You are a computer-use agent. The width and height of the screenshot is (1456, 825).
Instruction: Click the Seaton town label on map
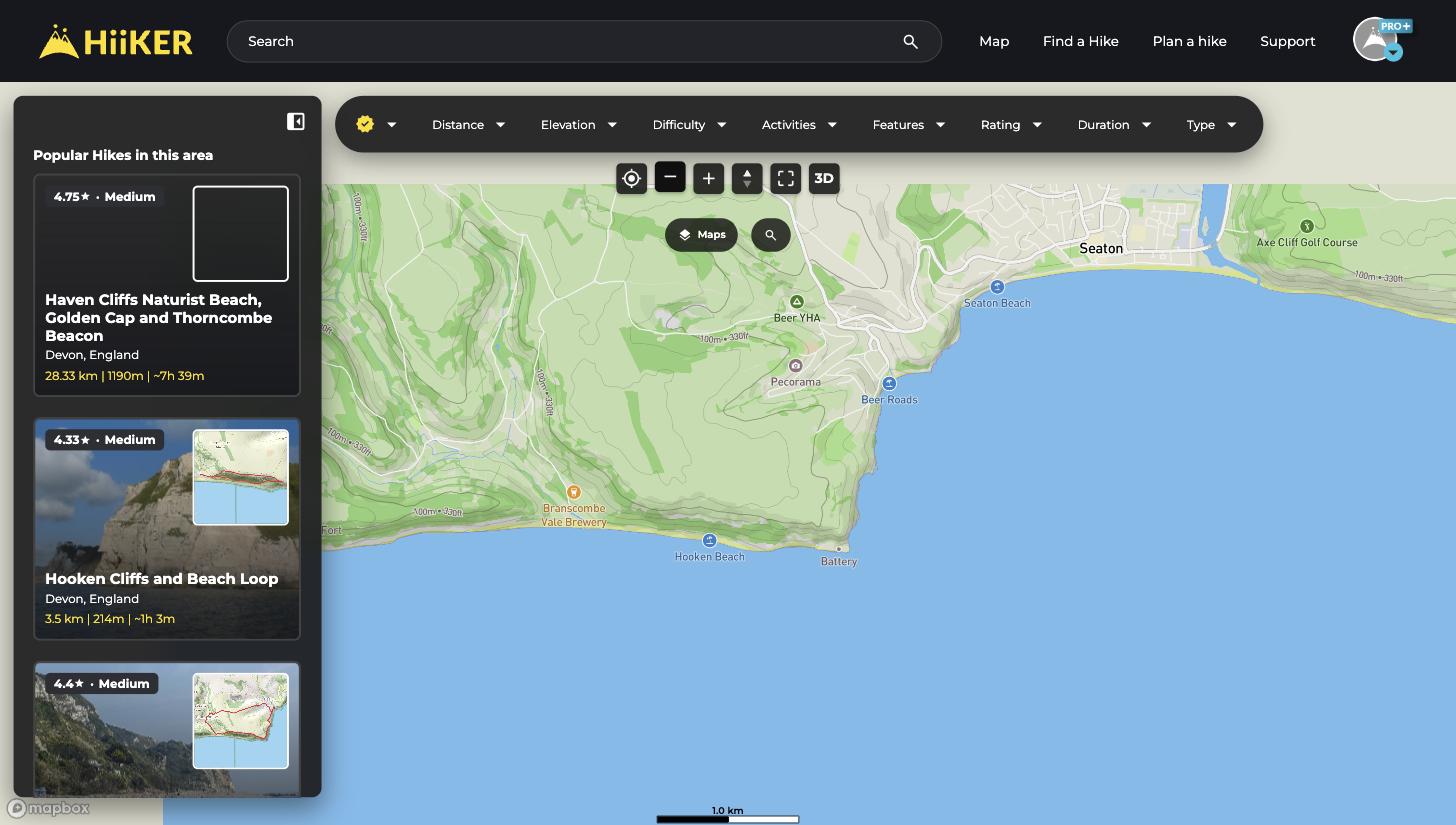[x=1101, y=248]
